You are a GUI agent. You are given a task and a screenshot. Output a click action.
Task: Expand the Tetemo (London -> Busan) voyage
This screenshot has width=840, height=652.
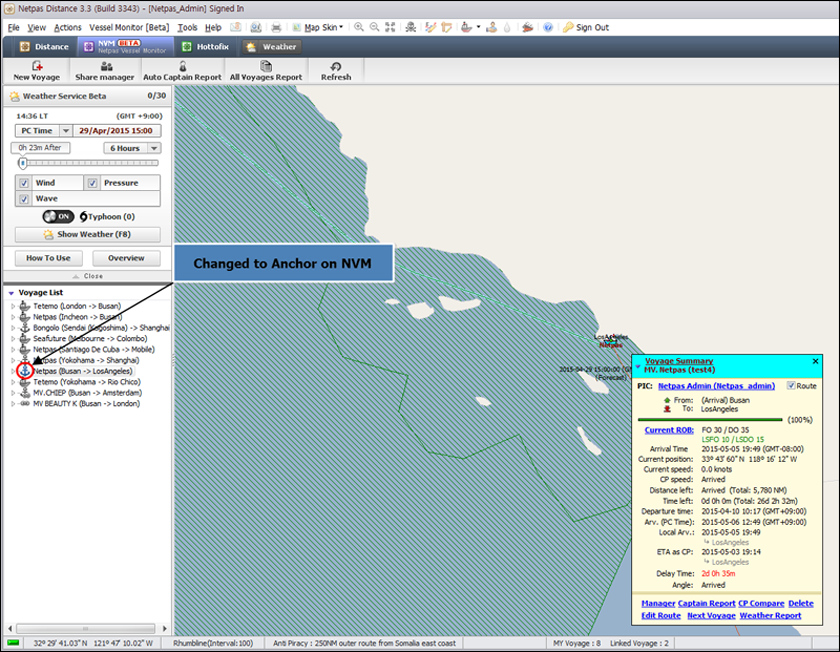point(13,306)
